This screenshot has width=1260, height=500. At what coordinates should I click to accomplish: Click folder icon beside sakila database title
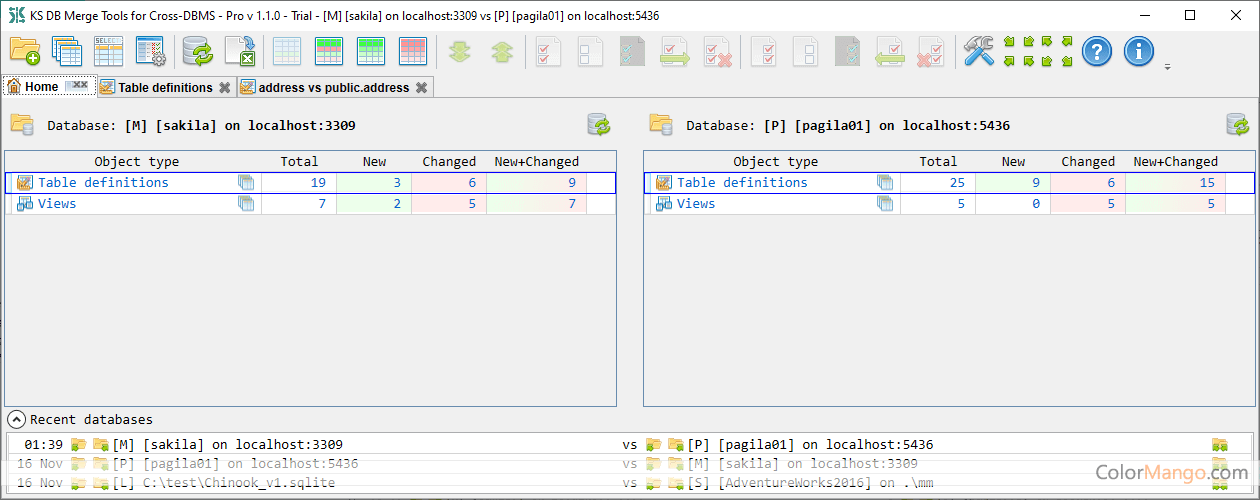click(x=22, y=124)
